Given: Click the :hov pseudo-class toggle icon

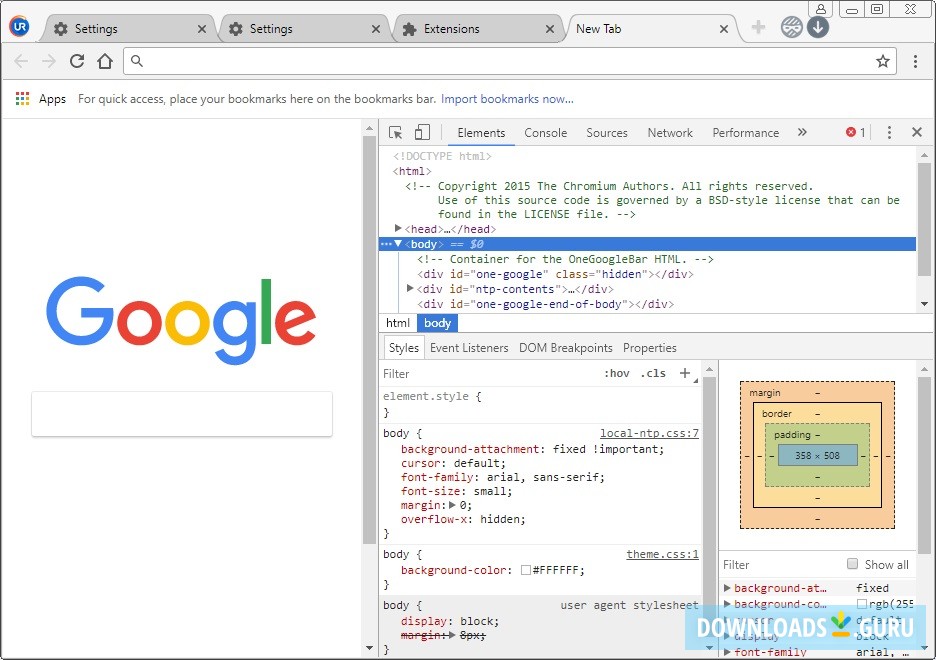Looking at the screenshot, I should tap(618, 372).
